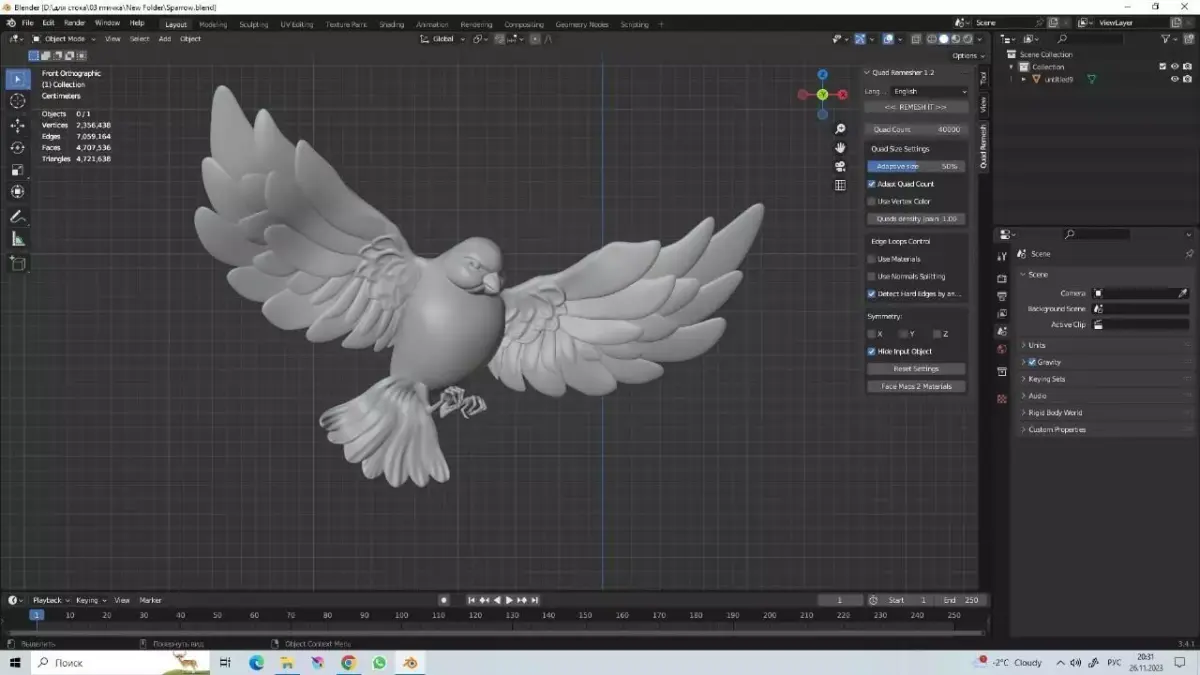1200x675 pixels.
Task: Open the viewport Options dropdown
Action: [968, 56]
